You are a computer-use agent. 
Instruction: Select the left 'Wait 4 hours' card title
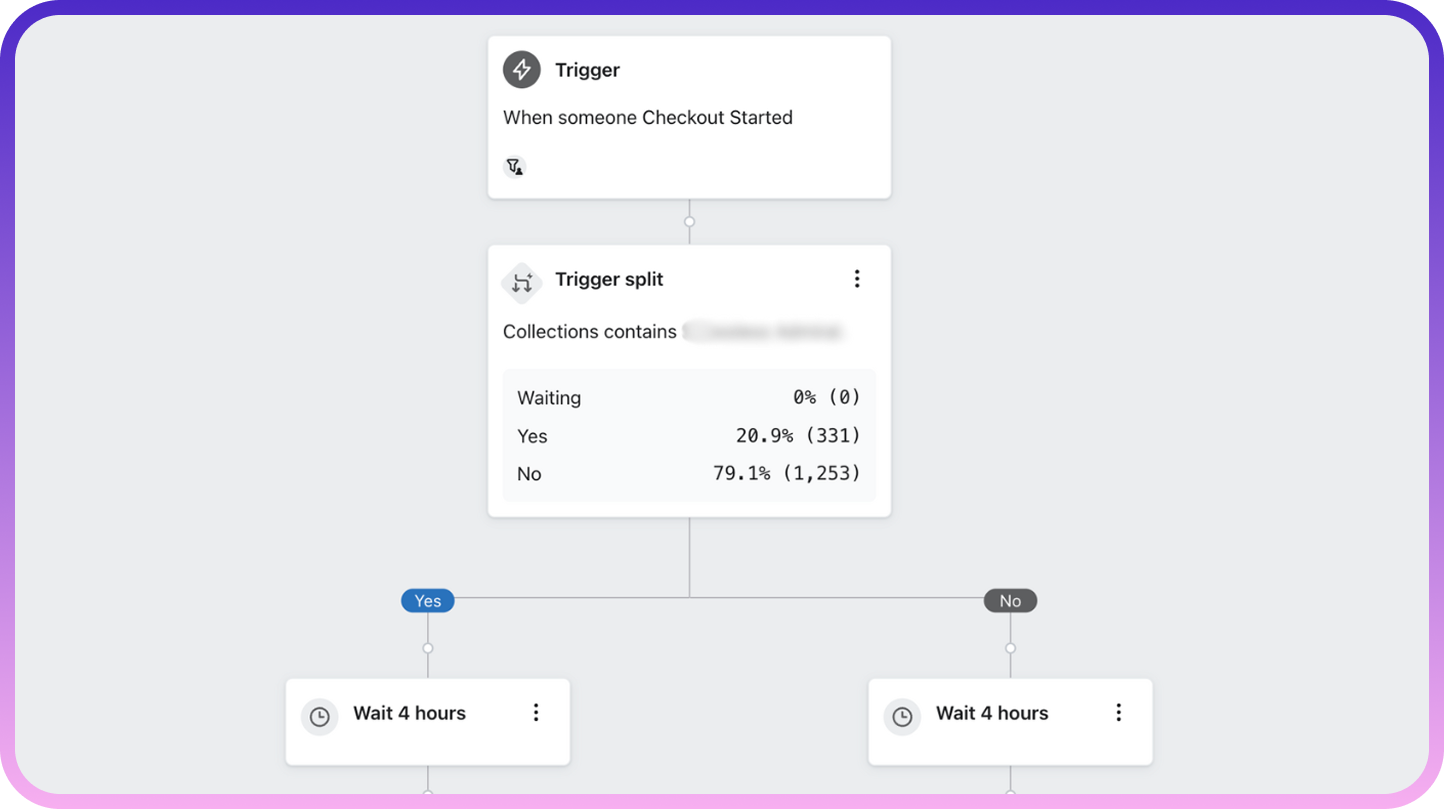coord(409,713)
